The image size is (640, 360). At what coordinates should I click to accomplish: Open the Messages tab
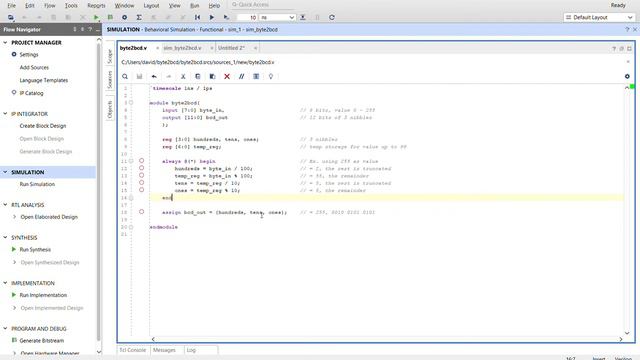(164, 350)
